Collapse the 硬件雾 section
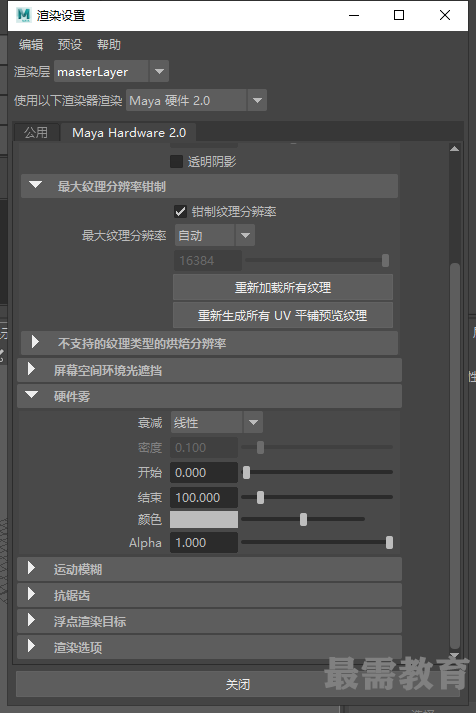This screenshot has width=476, height=713. pyautogui.click(x=209, y=396)
